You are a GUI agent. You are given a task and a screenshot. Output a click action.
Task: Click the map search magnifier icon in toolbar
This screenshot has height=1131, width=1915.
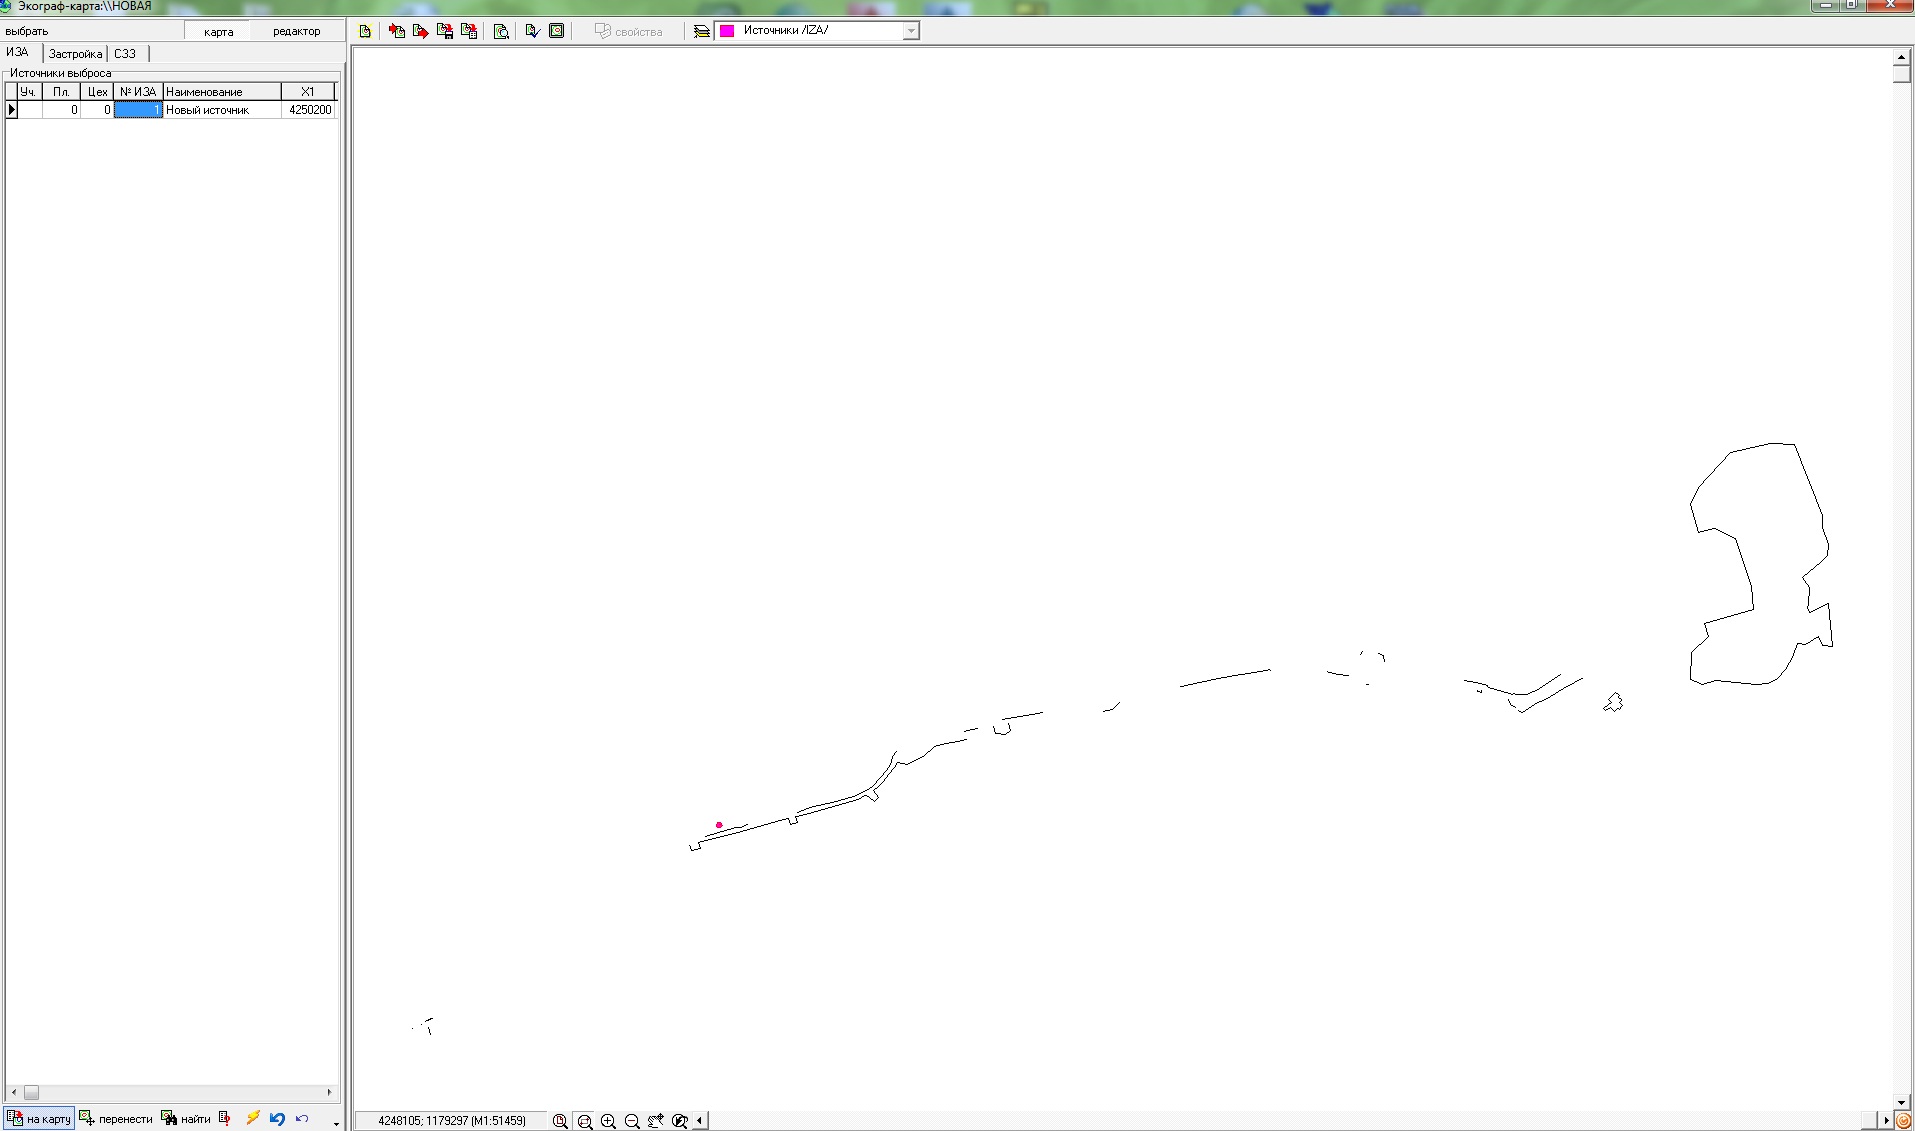click(501, 31)
